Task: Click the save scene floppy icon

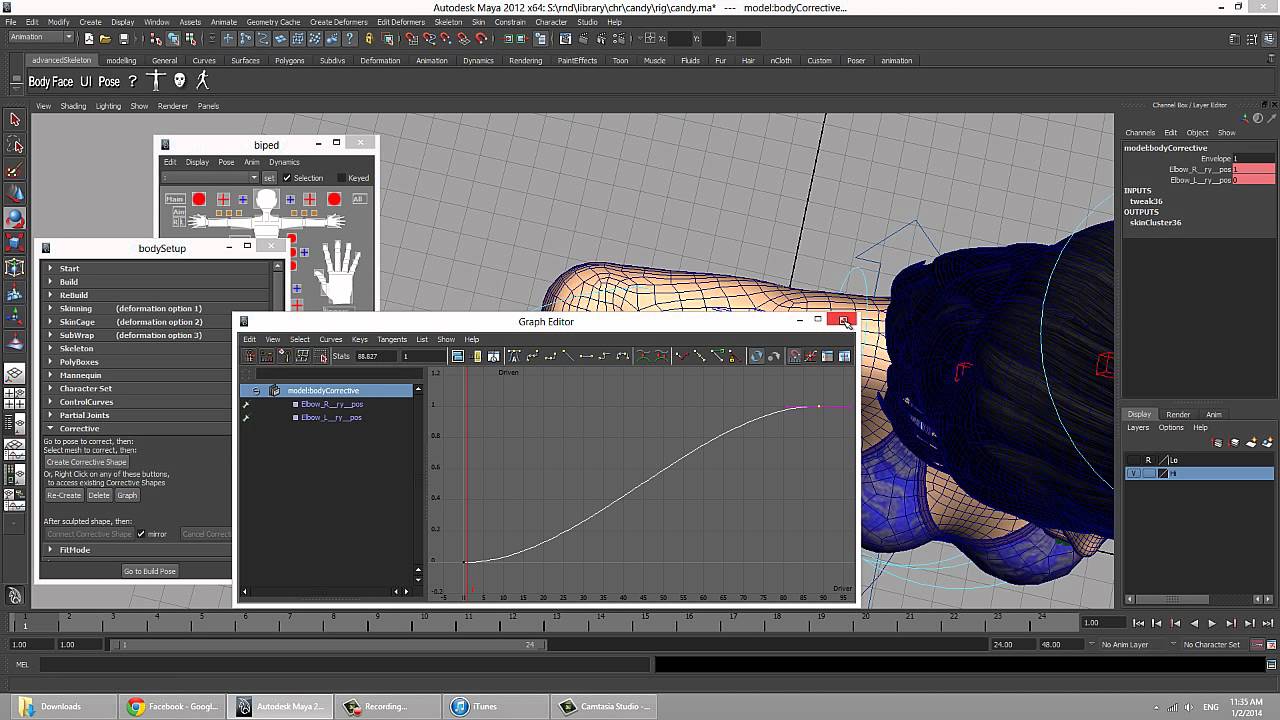Action: coord(124,39)
